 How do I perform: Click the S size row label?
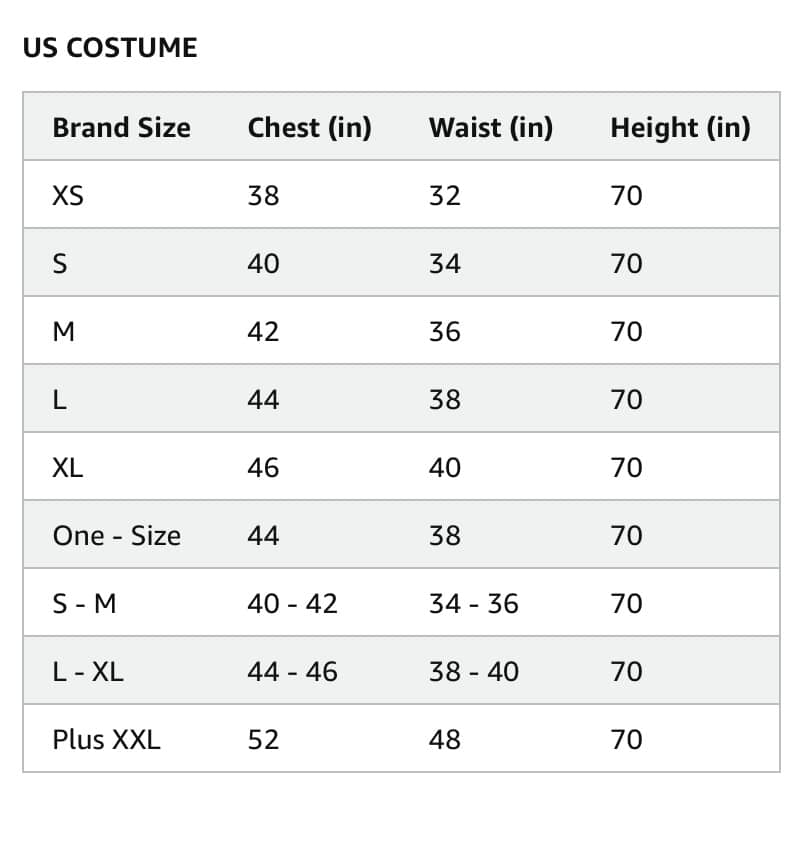point(60,264)
